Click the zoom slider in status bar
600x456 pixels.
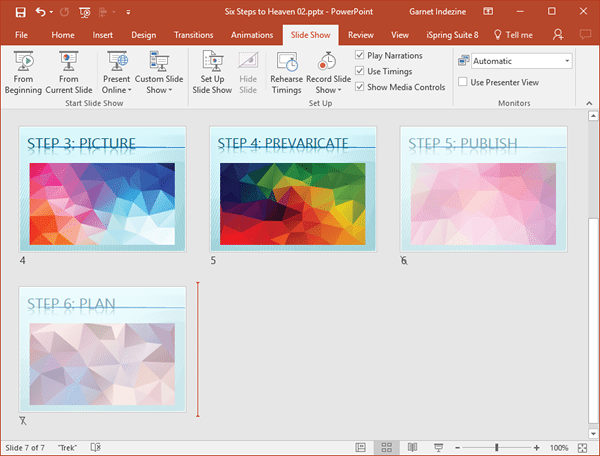click(x=496, y=447)
